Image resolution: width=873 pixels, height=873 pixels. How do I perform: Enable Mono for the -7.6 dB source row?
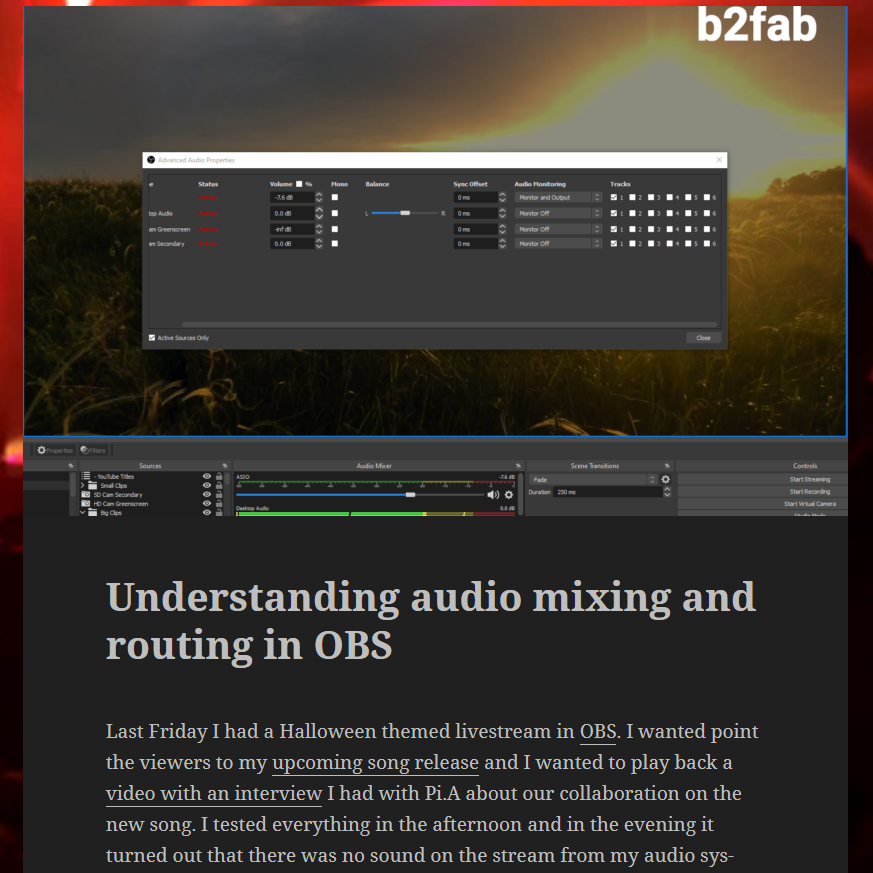[x=335, y=197]
